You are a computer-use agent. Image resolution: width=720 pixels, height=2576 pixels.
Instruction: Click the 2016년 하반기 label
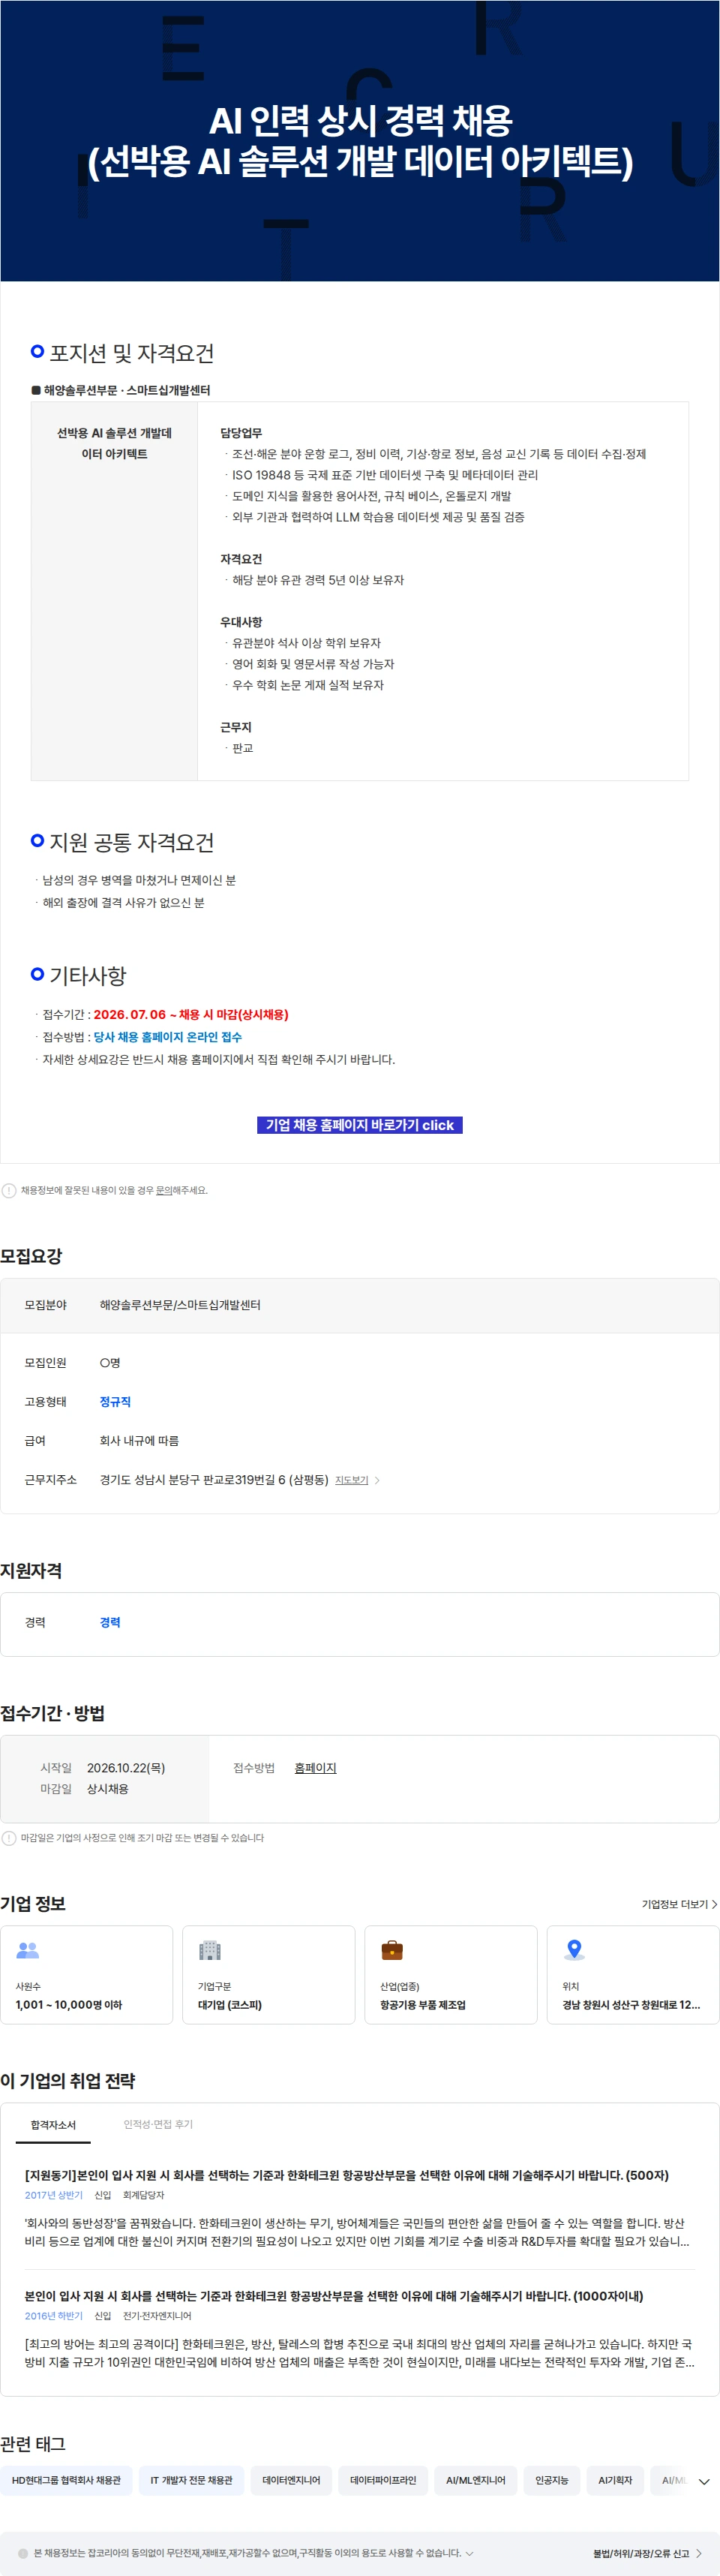(x=54, y=2316)
